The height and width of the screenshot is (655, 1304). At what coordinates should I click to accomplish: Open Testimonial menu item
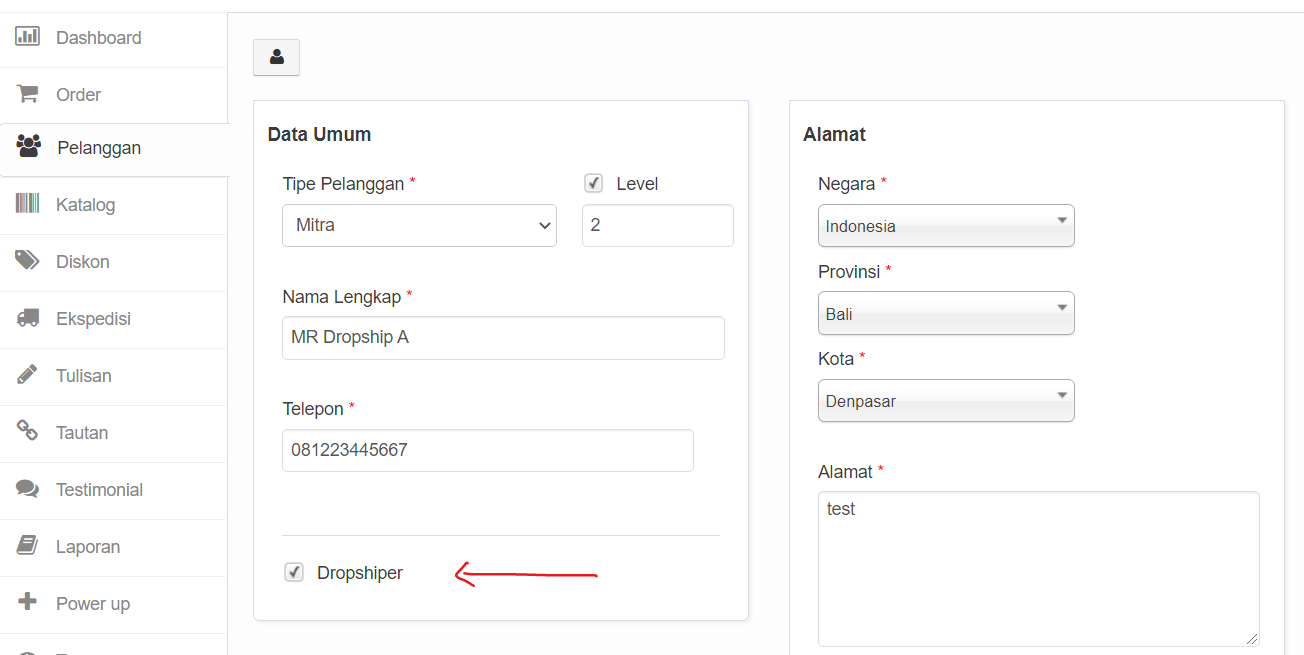pyautogui.click(x=113, y=490)
